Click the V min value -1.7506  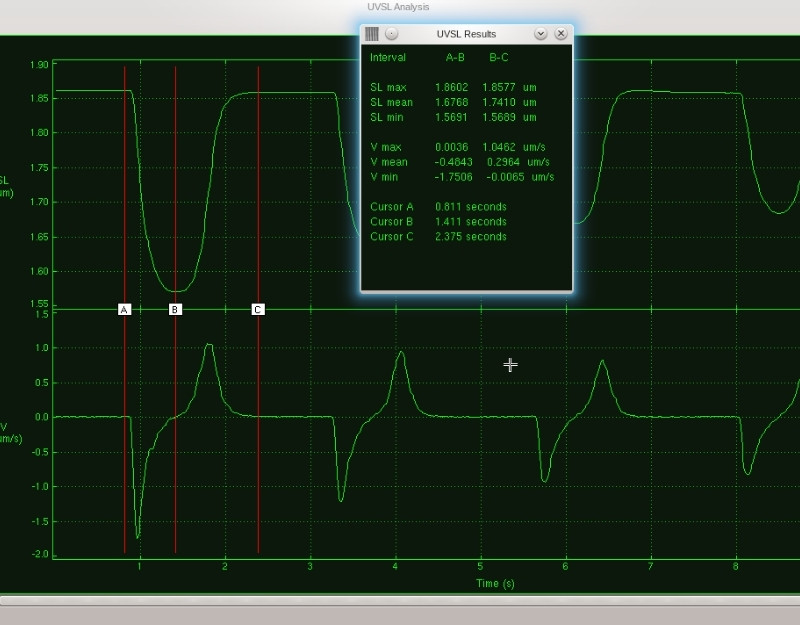point(453,177)
